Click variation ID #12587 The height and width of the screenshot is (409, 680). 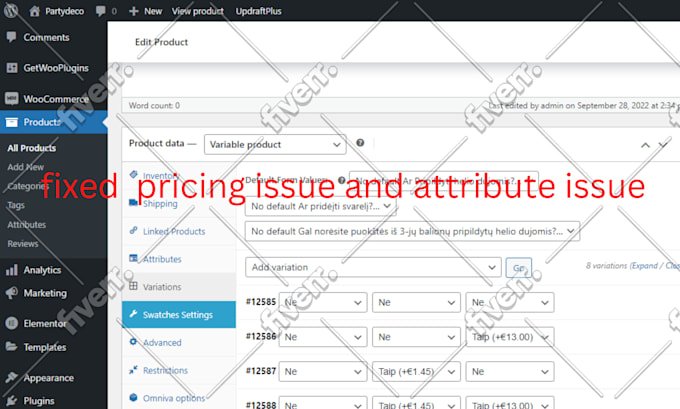(261, 371)
